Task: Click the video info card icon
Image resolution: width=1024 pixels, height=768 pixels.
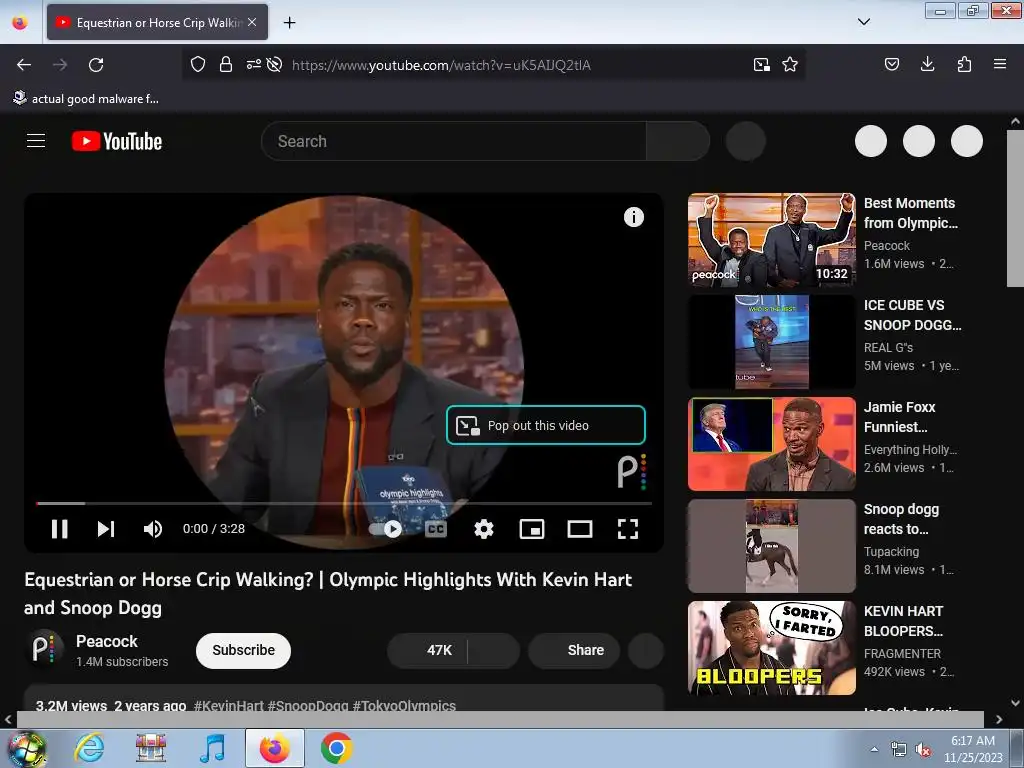Action: pos(633,217)
